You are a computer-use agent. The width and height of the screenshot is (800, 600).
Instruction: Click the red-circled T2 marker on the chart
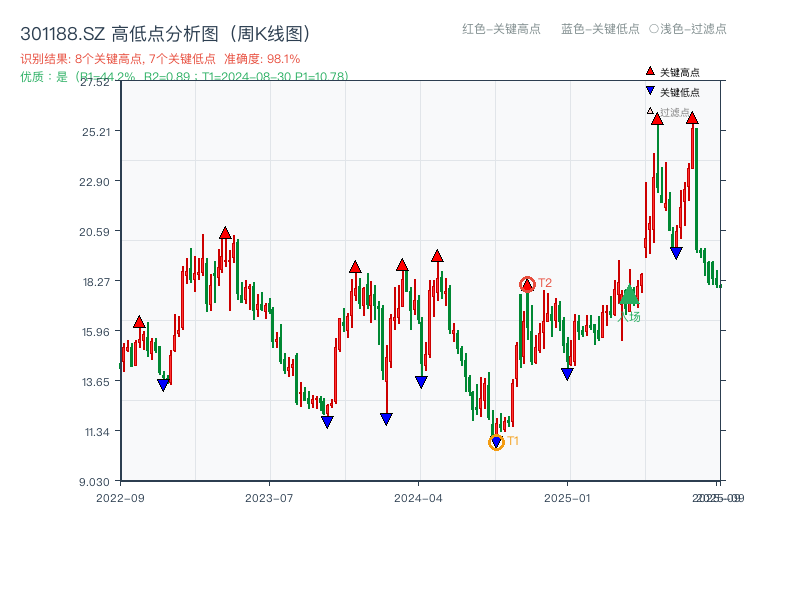pyautogui.click(x=528, y=284)
